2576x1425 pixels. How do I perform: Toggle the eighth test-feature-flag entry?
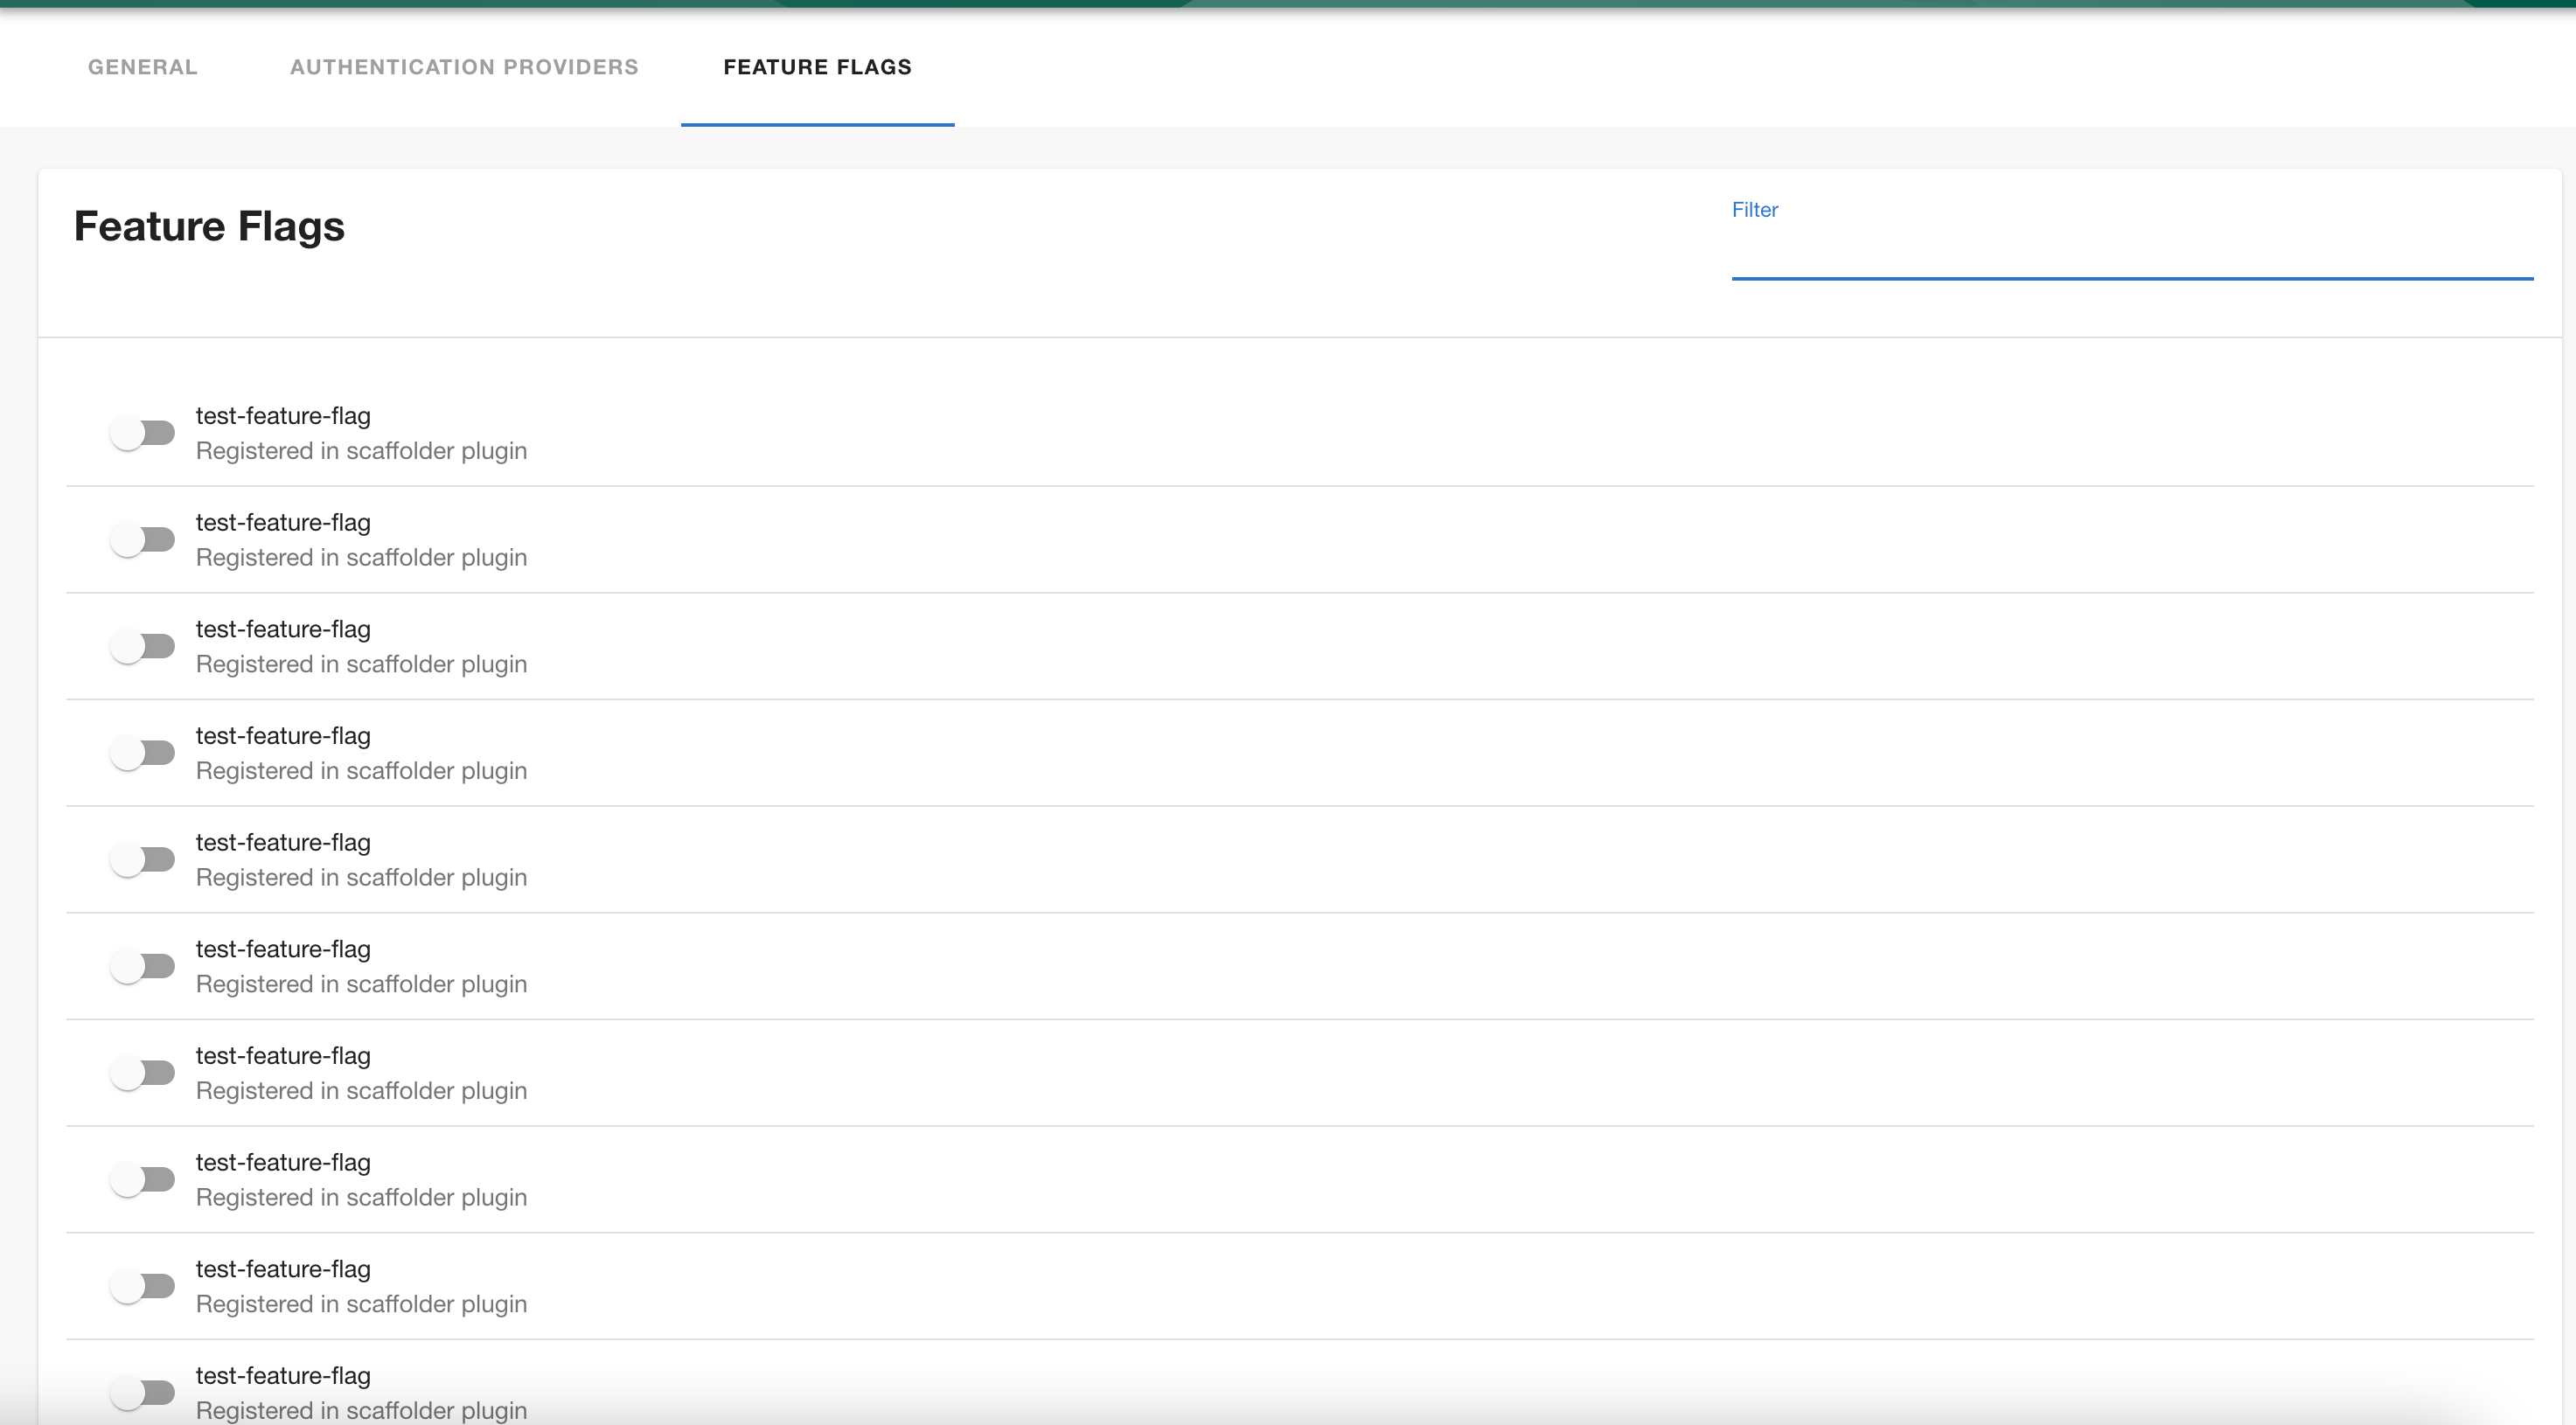(143, 1179)
